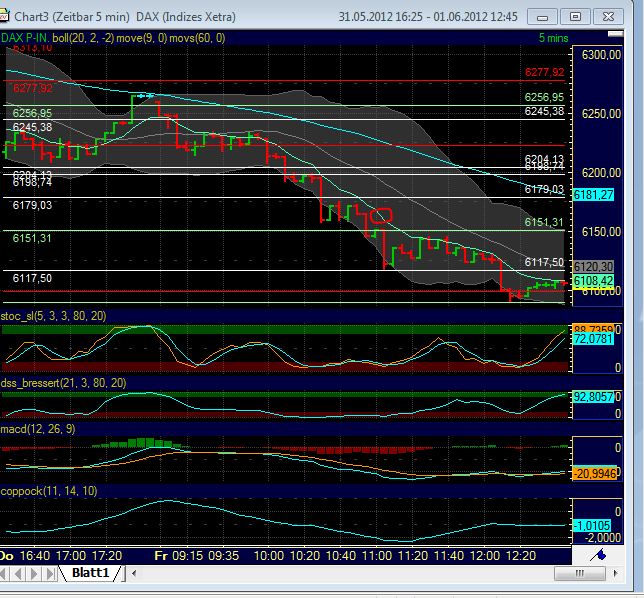Click the orange 88,7359 stochastic value

tap(593, 329)
